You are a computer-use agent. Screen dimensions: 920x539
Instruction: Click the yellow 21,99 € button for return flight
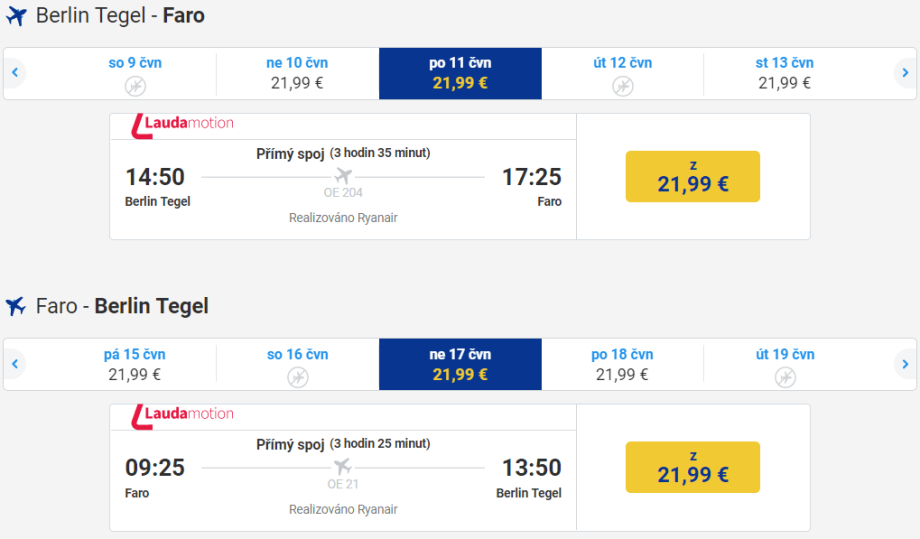point(692,467)
